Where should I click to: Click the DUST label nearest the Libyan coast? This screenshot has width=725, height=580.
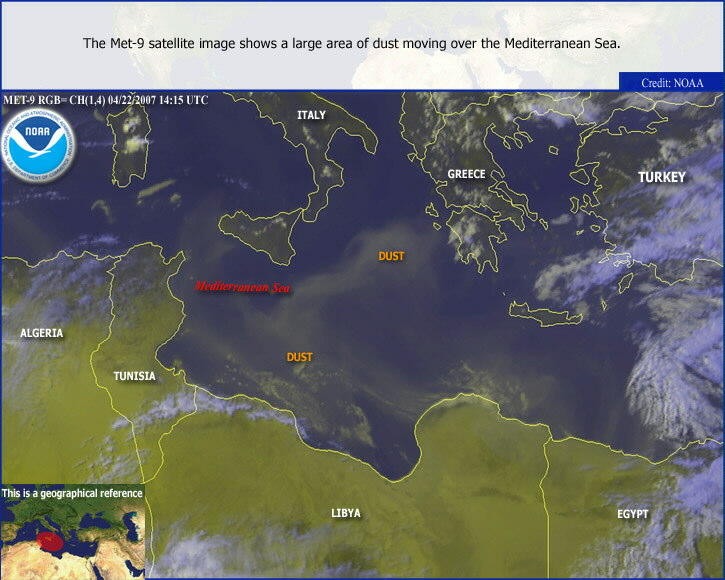coord(299,357)
